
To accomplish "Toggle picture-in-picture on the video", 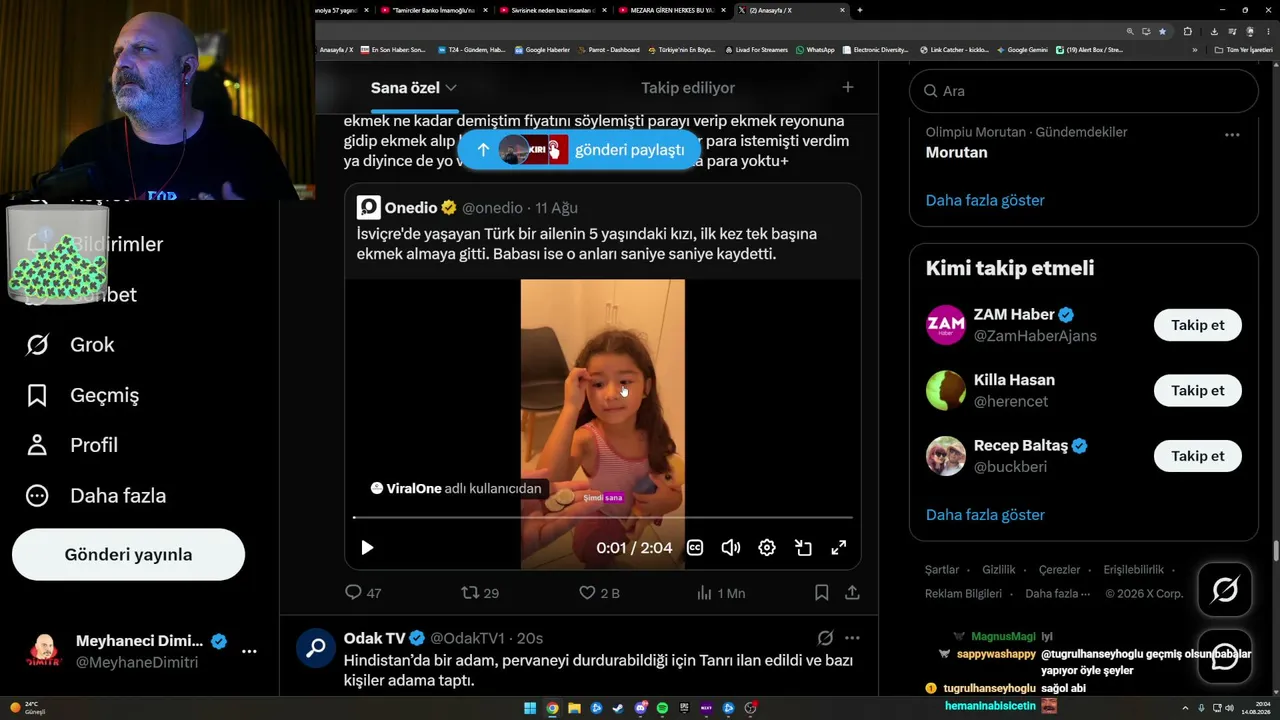I will (803, 548).
